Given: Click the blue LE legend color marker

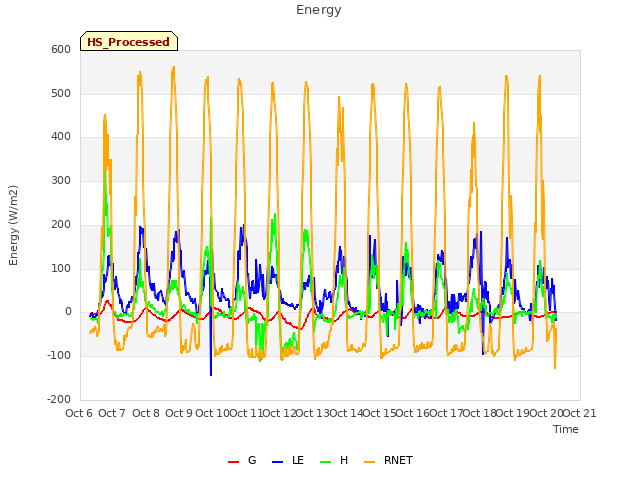Looking at the screenshot, I should (277, 462).
